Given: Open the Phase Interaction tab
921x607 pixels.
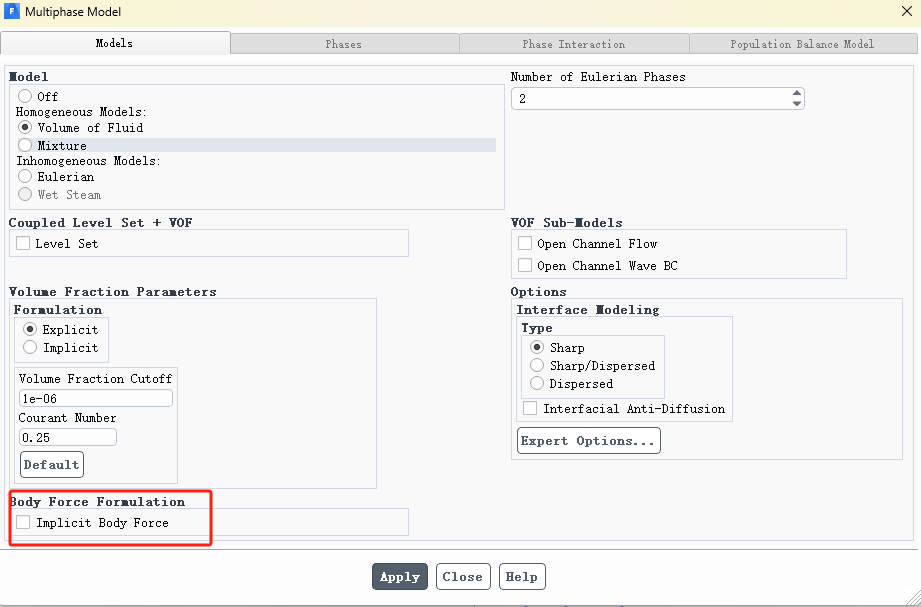Looking at the screenshot, I should pyautogui.click(x=573, y=44).
